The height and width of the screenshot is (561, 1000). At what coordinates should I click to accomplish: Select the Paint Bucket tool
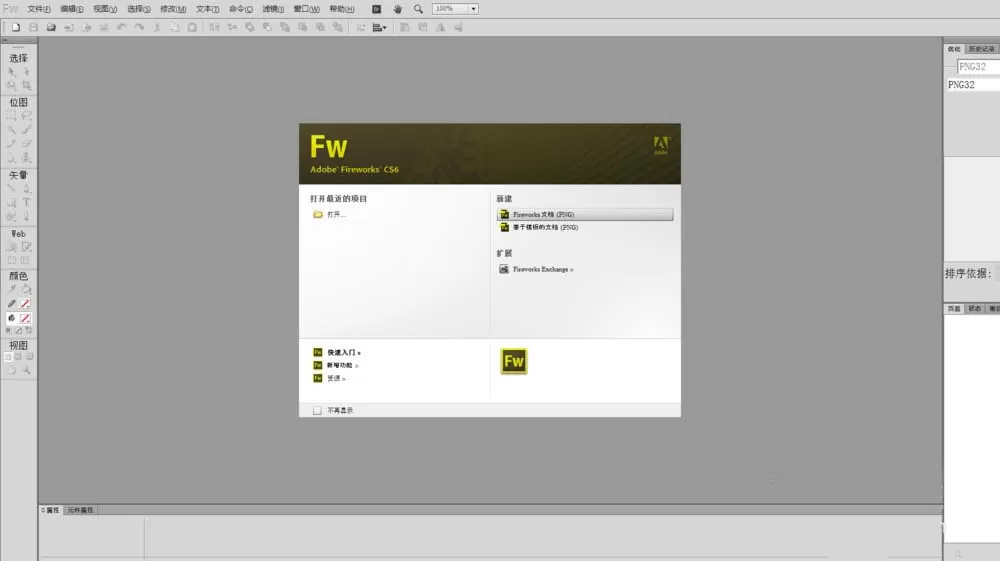click(x=26, y=289)
